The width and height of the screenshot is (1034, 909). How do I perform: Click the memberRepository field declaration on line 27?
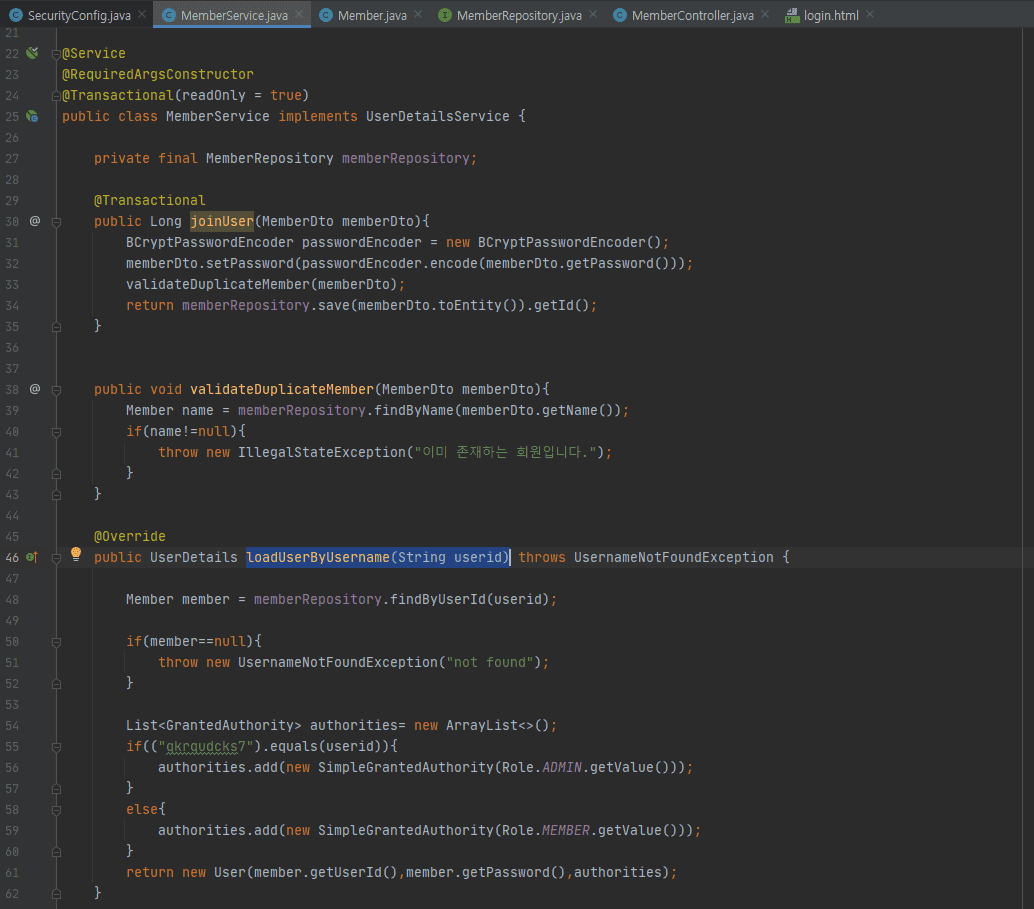coord(406,158)
